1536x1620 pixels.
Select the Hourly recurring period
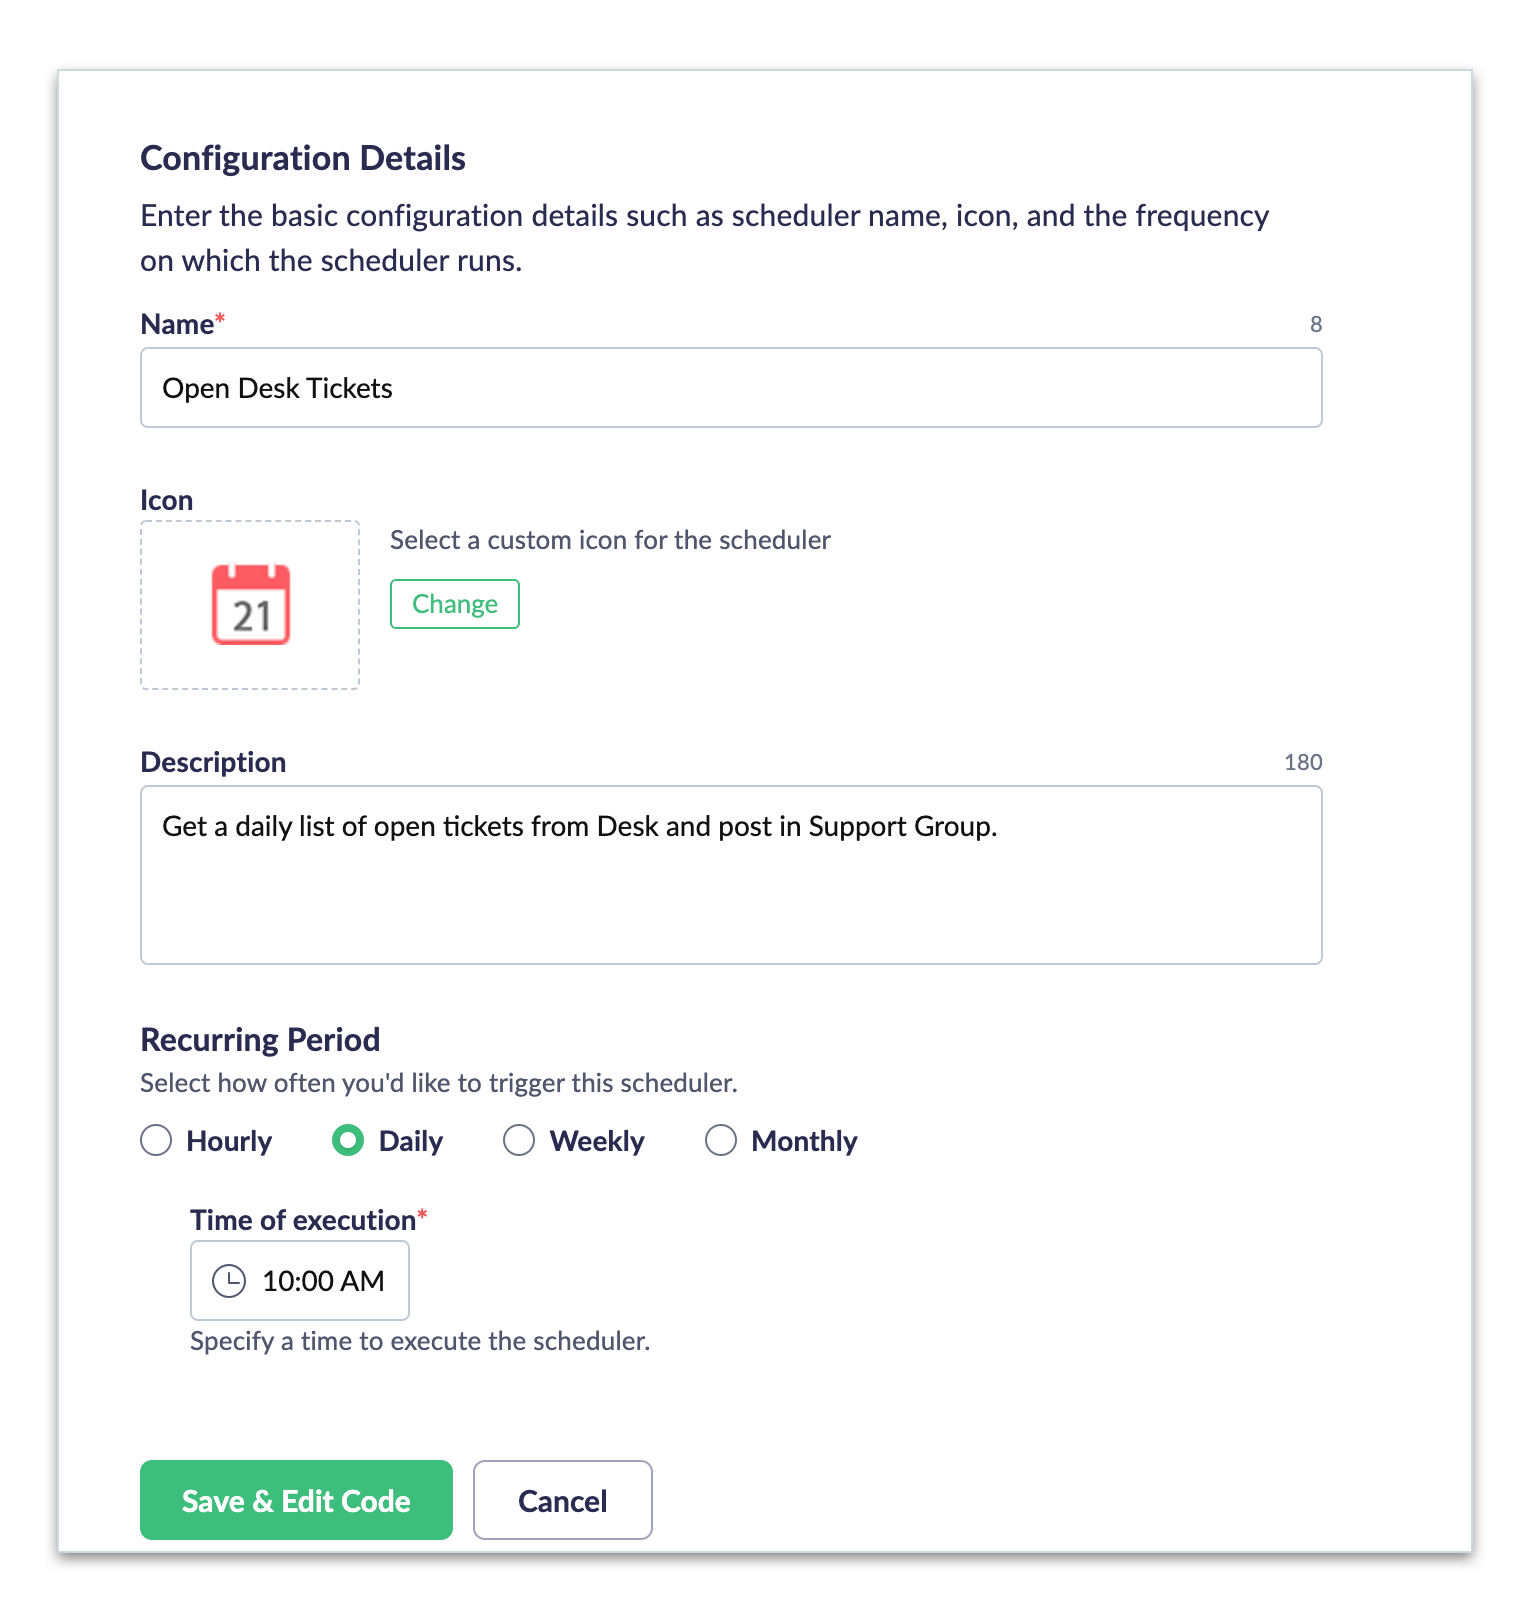(x=157, y=1141)
